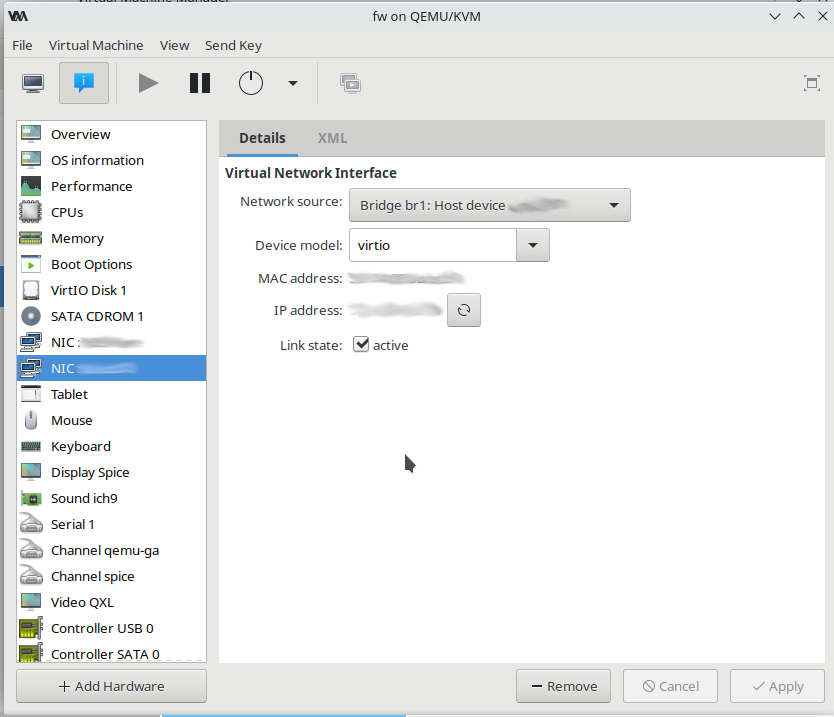Open the Virtual Machine menu
The image size is (834, 717).
(96, 46)
